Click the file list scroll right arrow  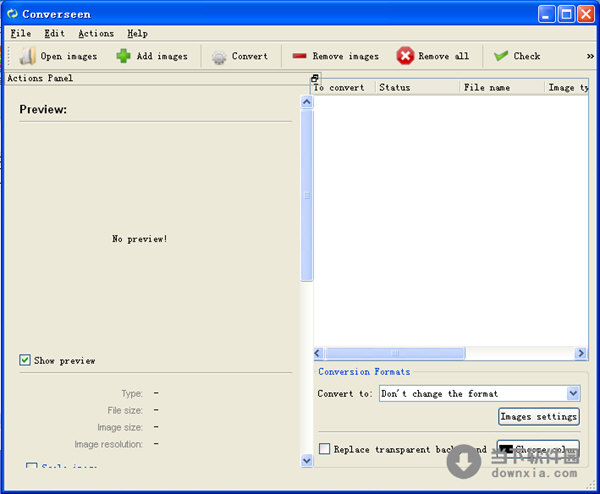coord(580,353)
